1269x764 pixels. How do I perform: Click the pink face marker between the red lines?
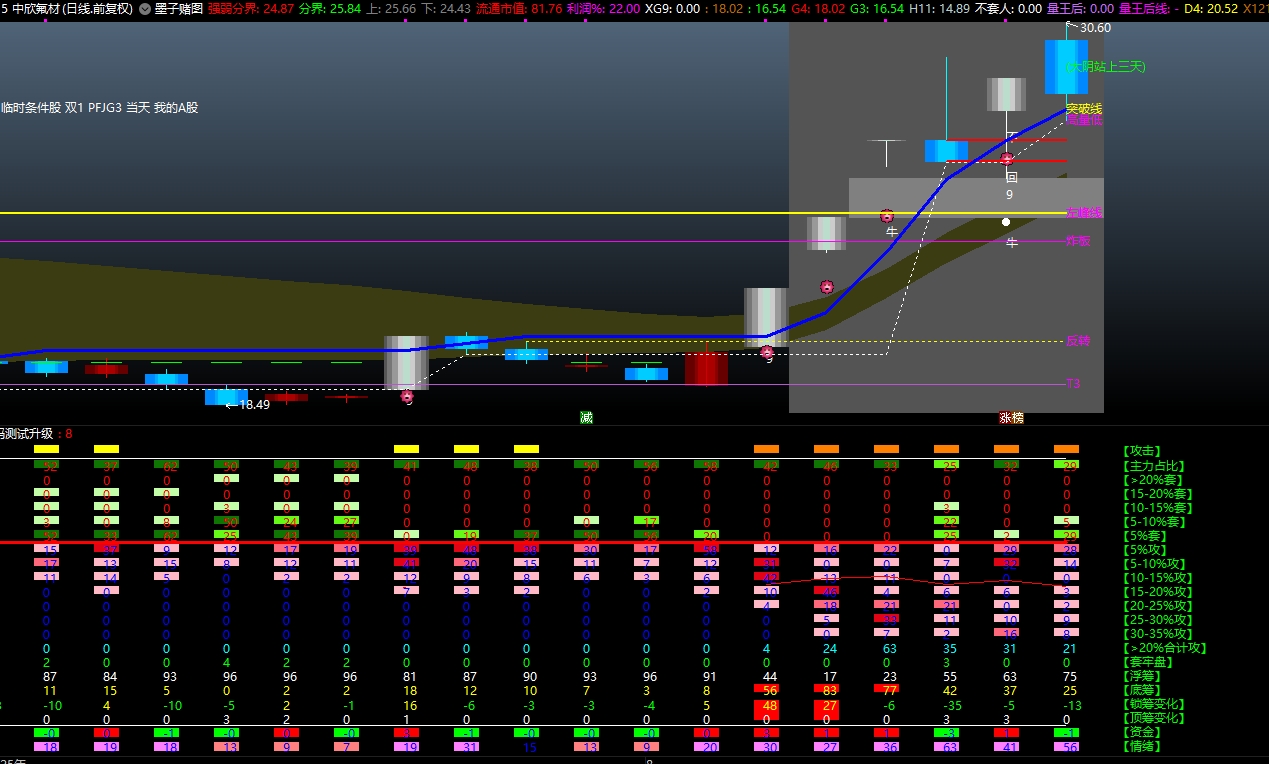pos(1007,158)
